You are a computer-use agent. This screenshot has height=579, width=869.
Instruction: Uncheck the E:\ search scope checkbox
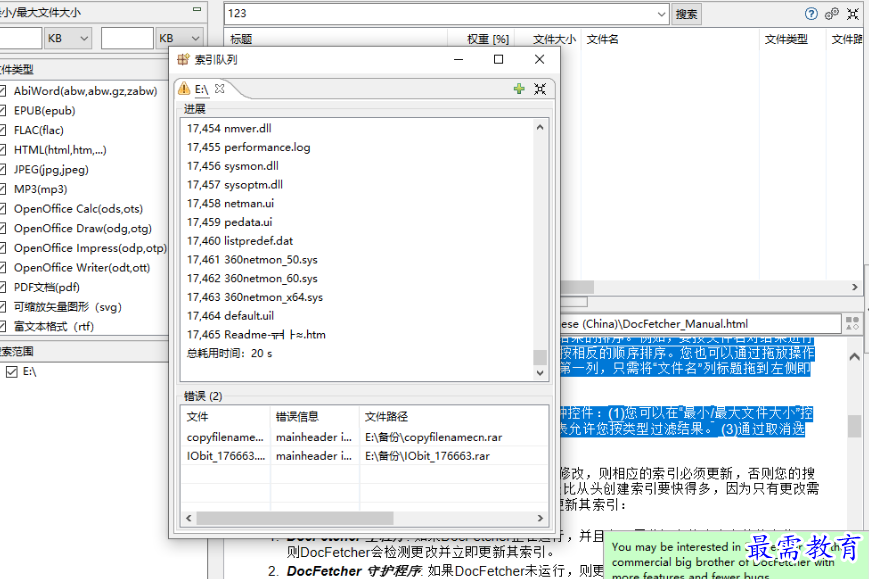point(11,372)
